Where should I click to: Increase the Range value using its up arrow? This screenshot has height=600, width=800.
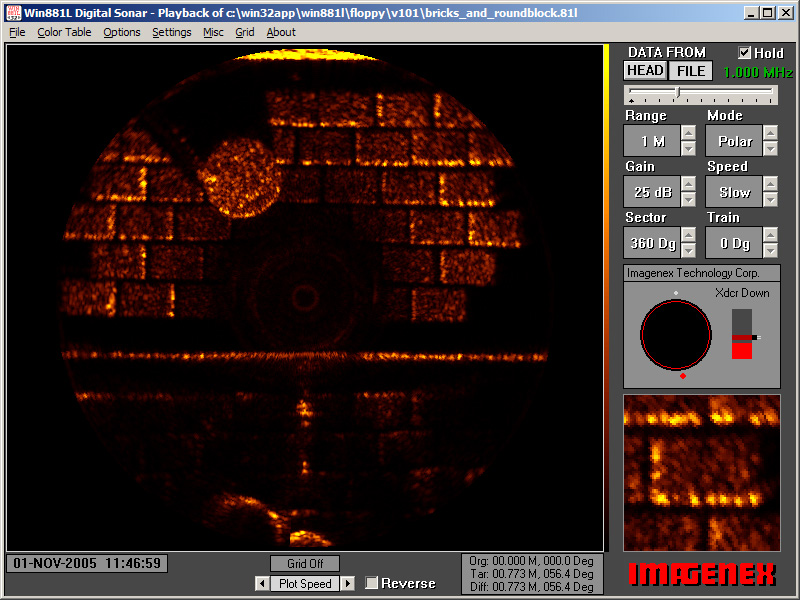(691, 134)
